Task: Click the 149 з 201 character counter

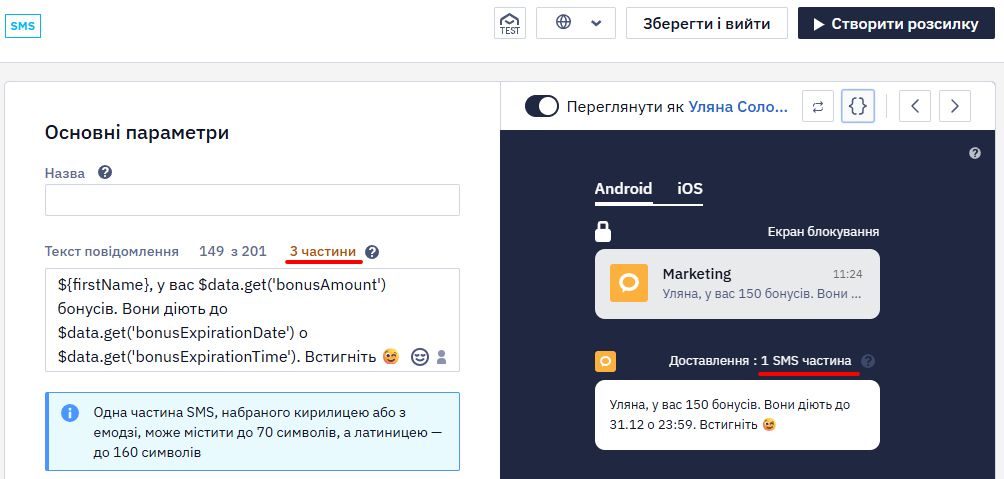Action: [x=232, y=252]
